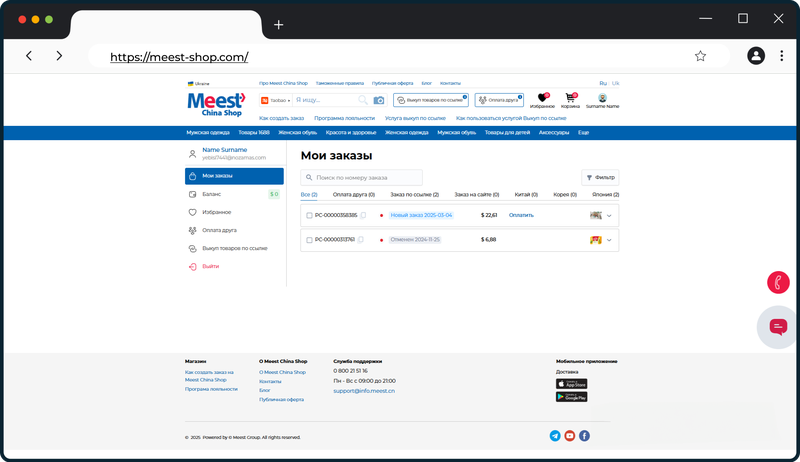Click the header Оплата друга button
Screen dimensions: 800x462
(499, 100)
